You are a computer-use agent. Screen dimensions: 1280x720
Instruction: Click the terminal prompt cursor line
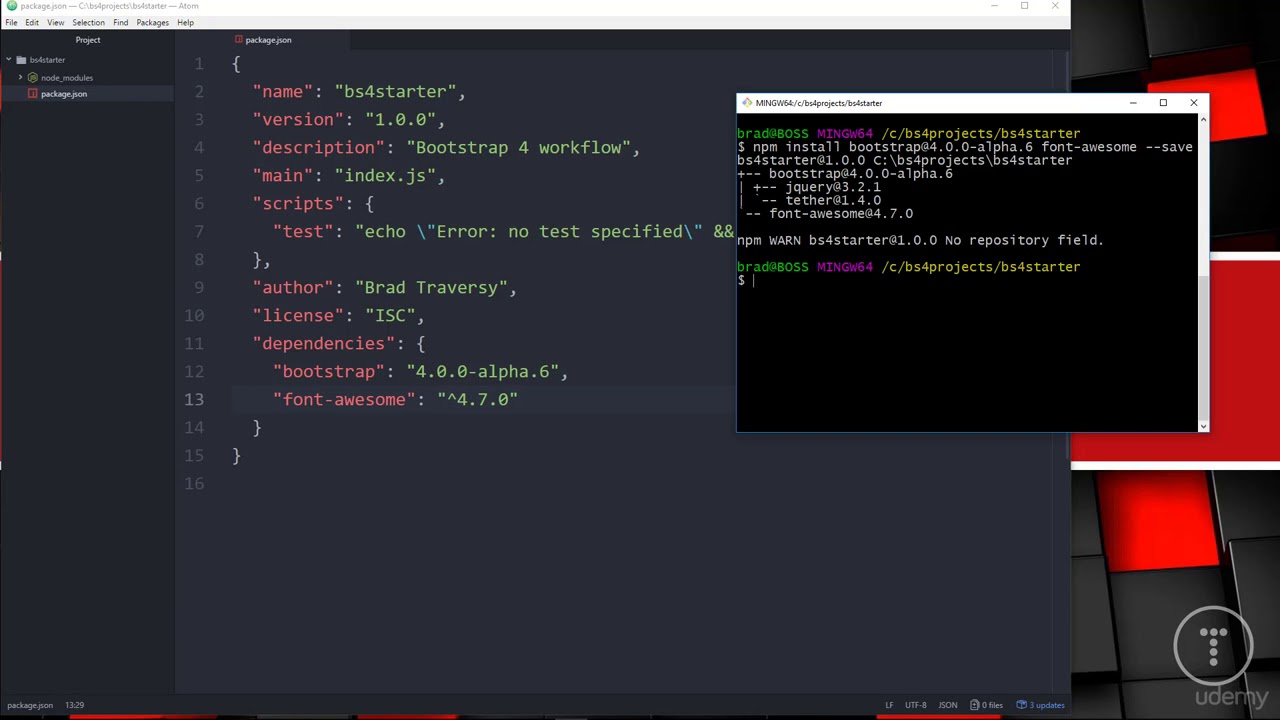746,281
